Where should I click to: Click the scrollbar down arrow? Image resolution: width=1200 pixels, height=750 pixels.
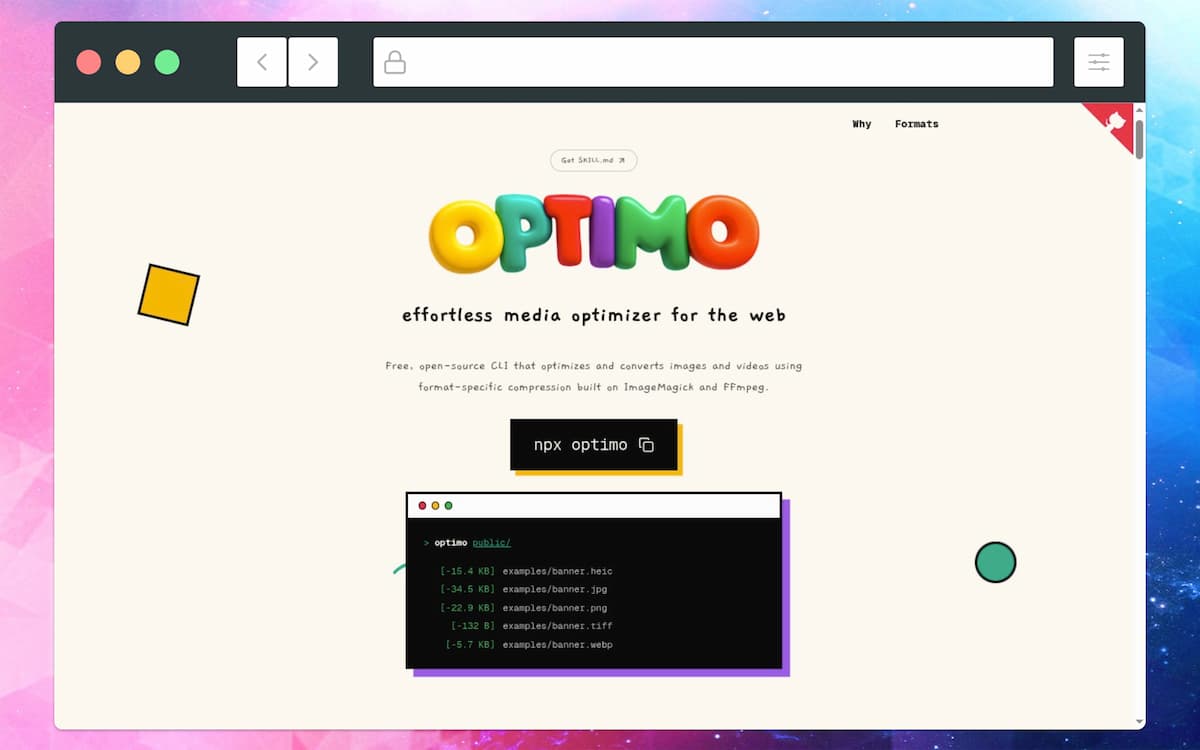click(1139, 722)
